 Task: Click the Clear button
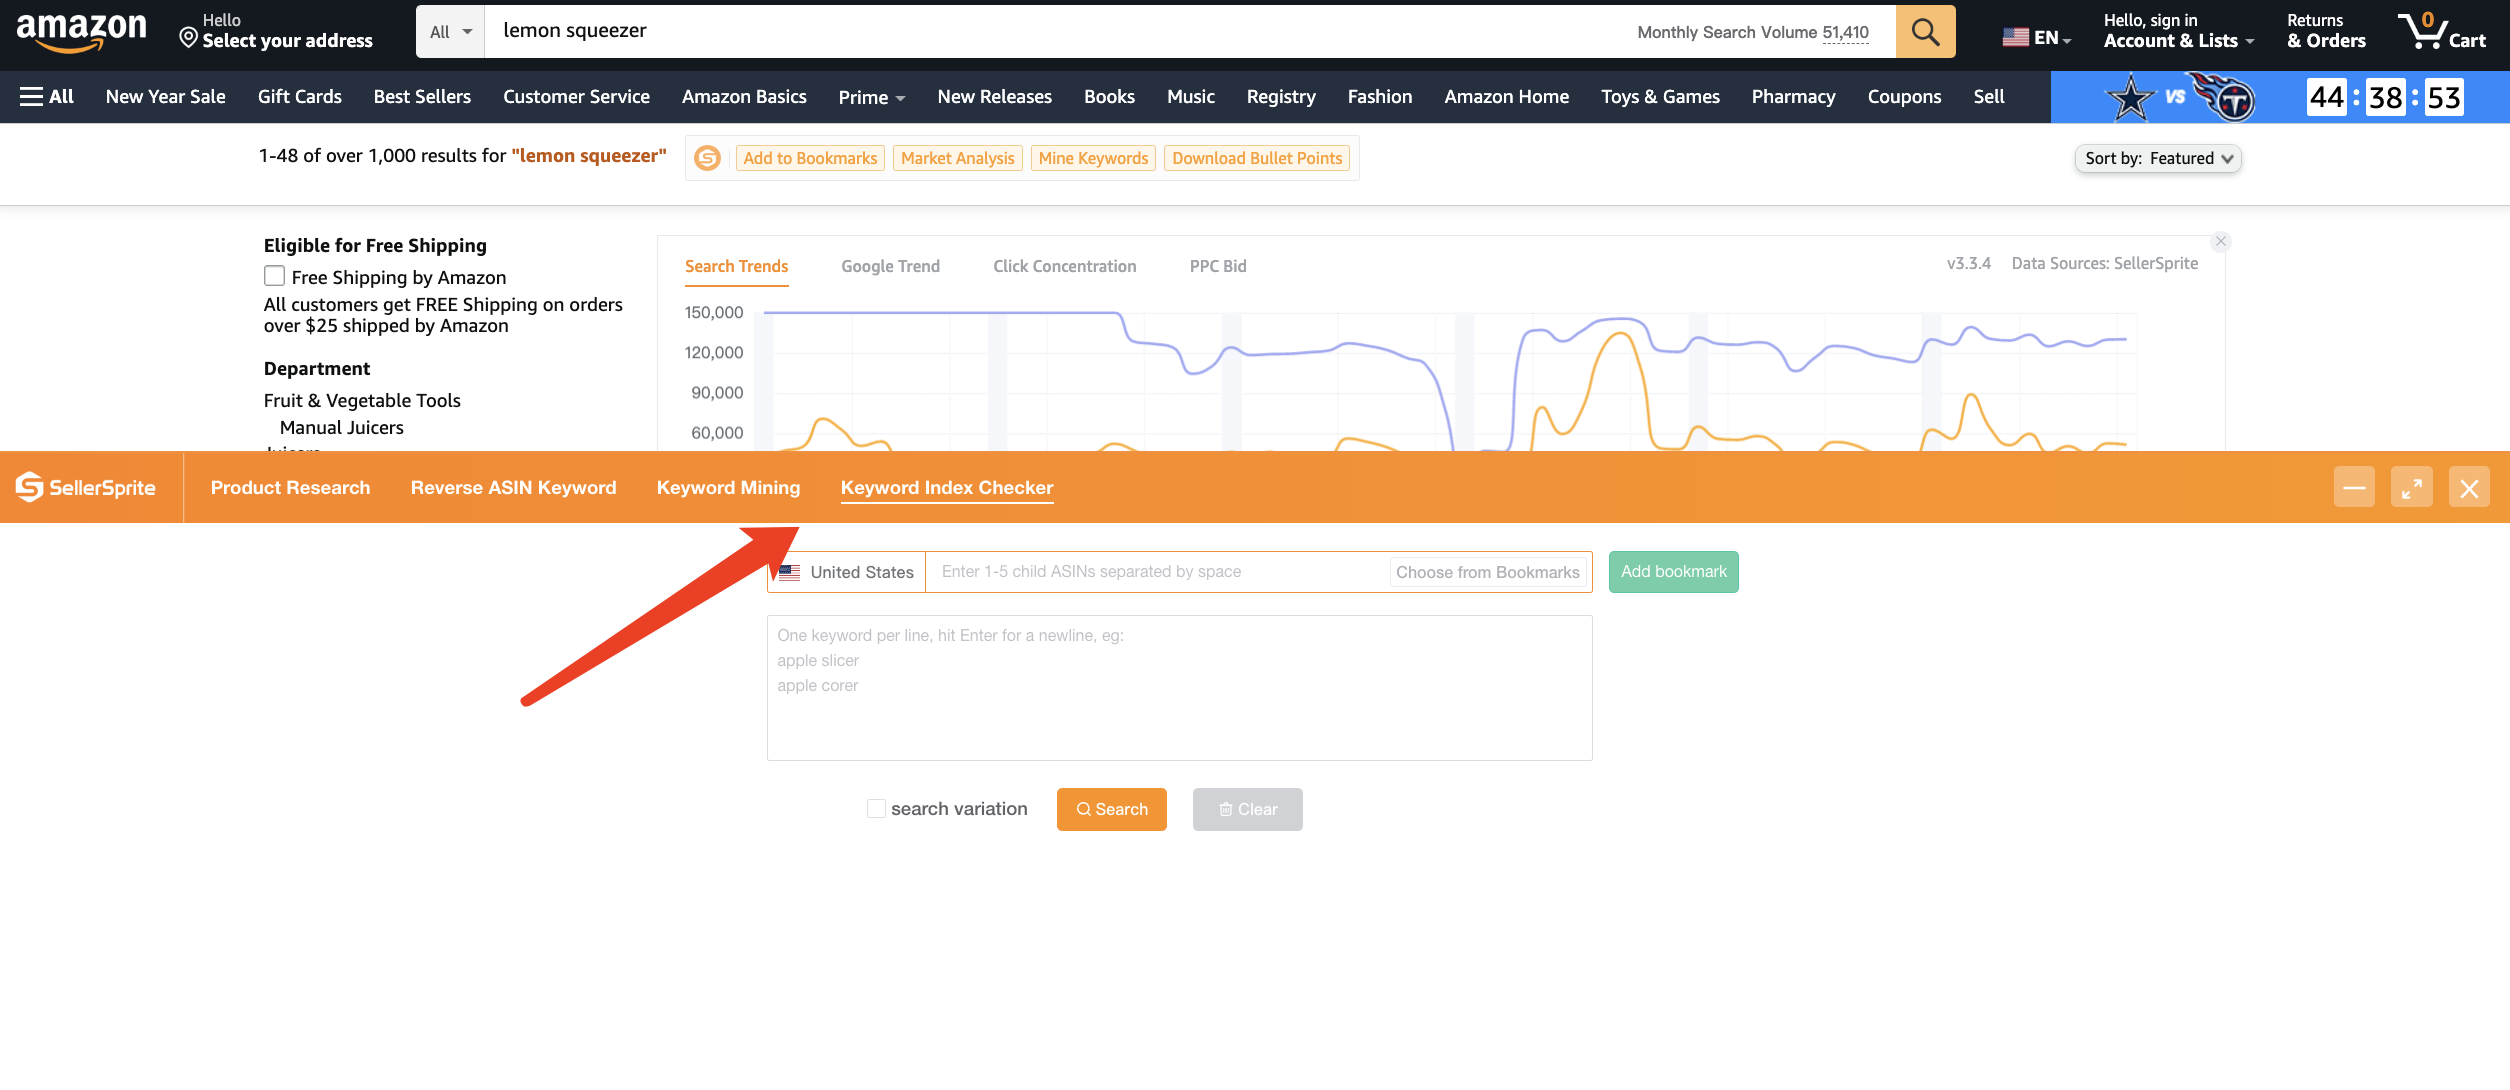tap(1247, 809)
